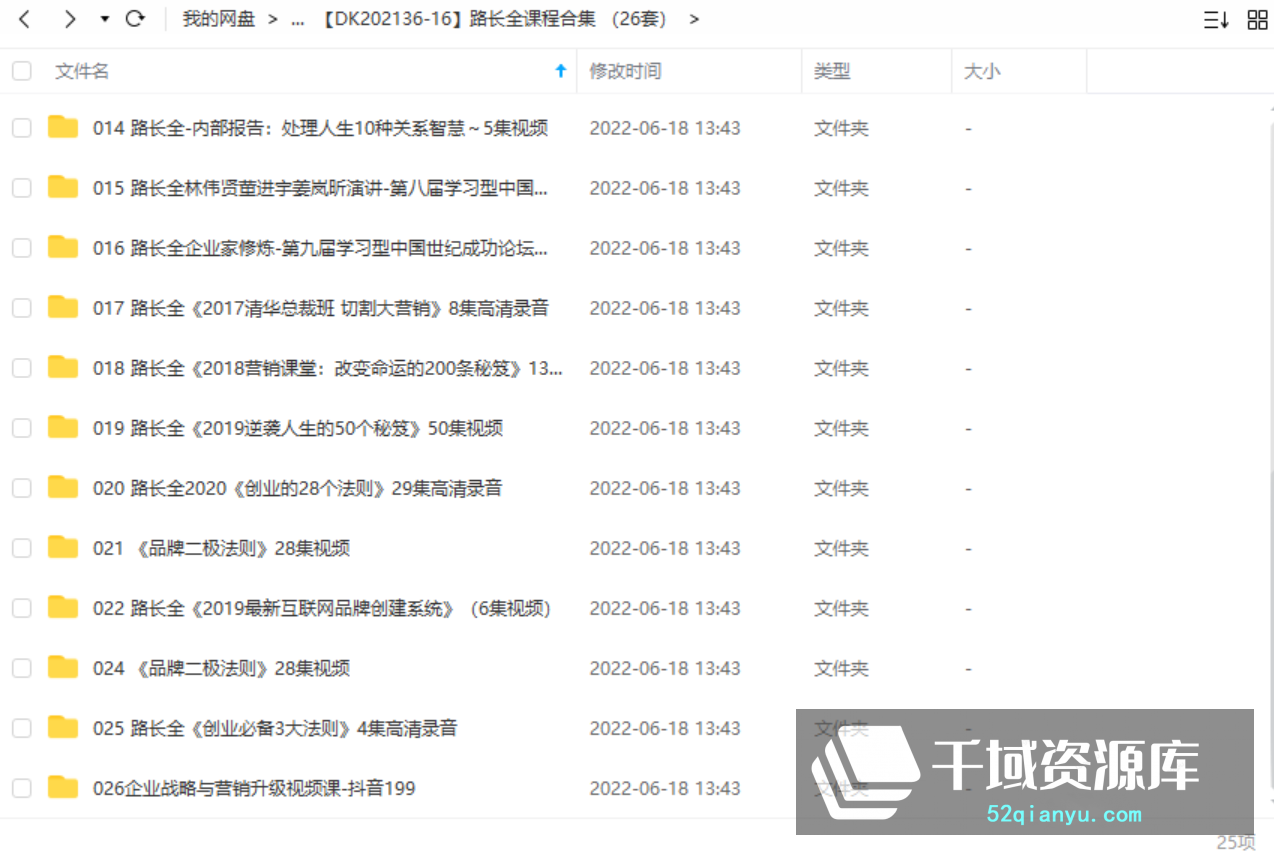Screen dimensions: 1274x855
Task: Tick the select-all checkbox in header
Action: click(x=21, y=71)
